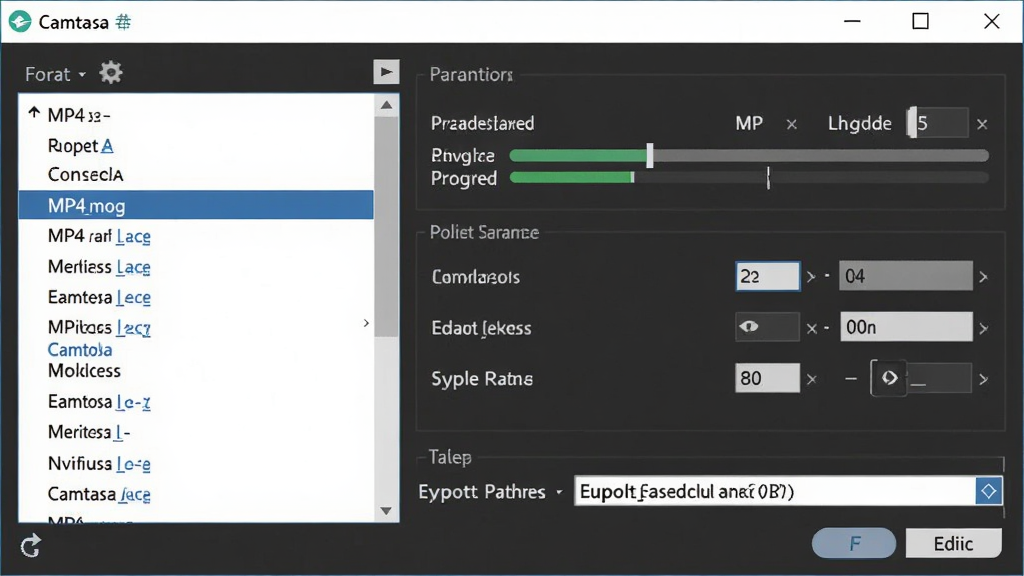Select the Camtasa lace entry
Image resolution: width=1024 pixels, height=576 pixels.
tap(99, 494)
